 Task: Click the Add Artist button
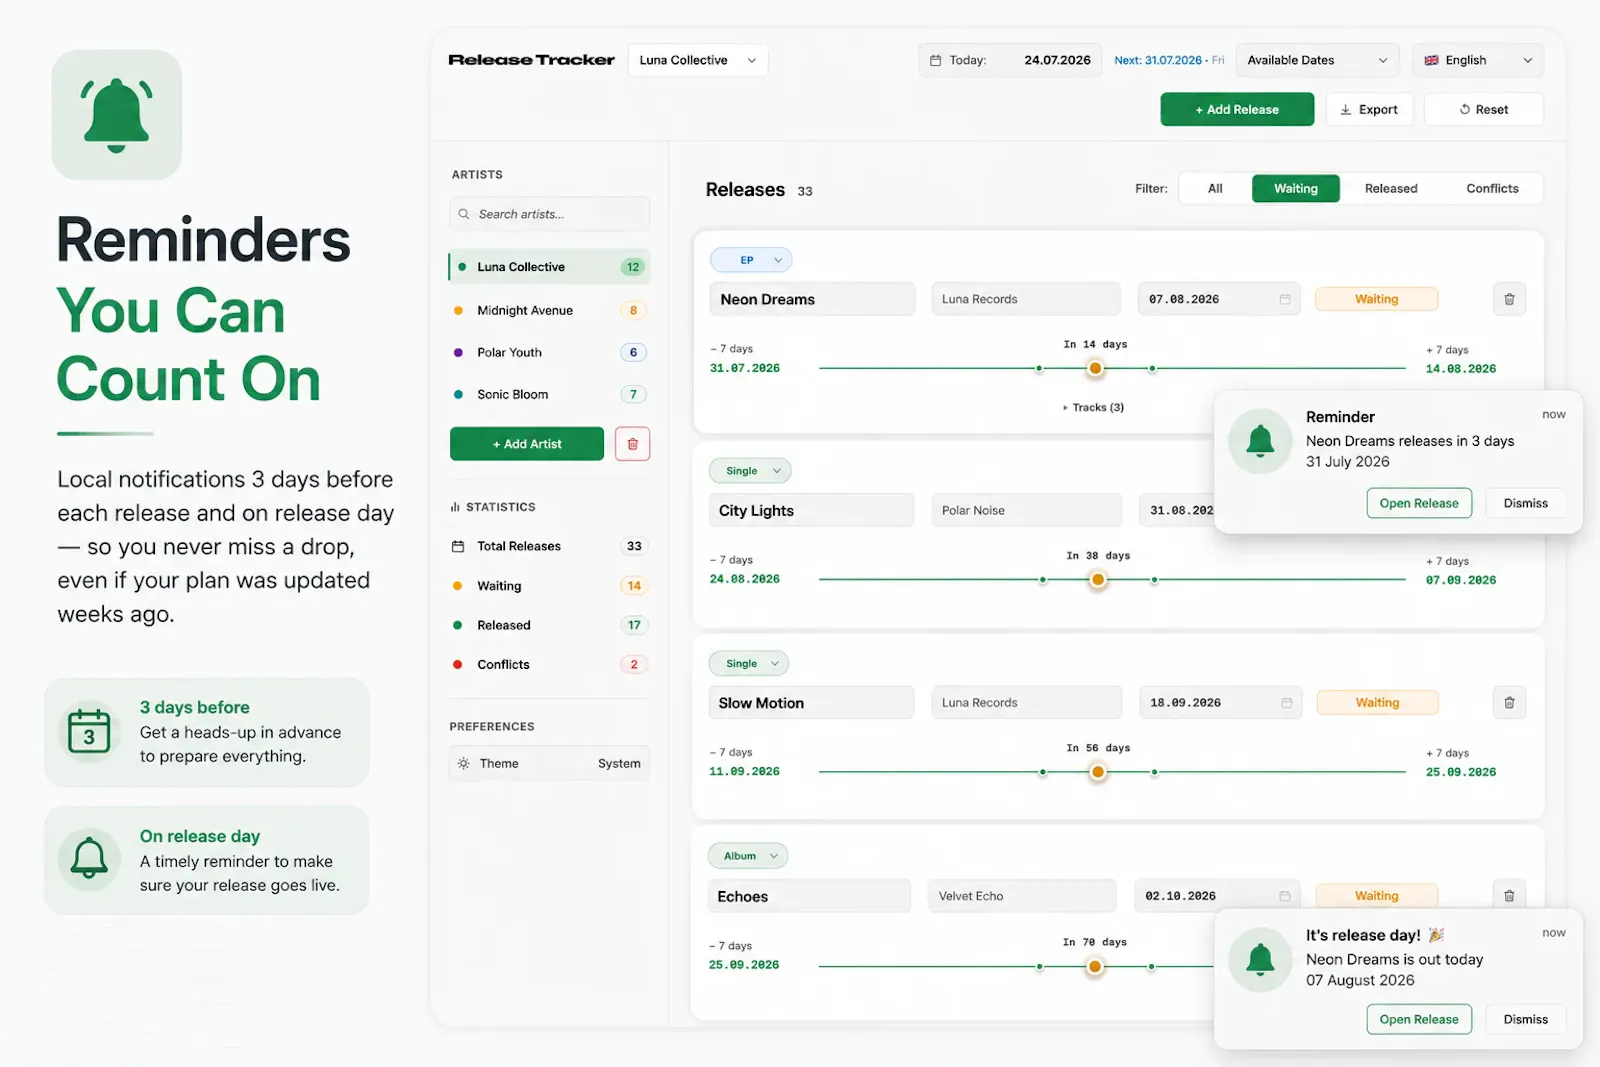coord(527,444)
